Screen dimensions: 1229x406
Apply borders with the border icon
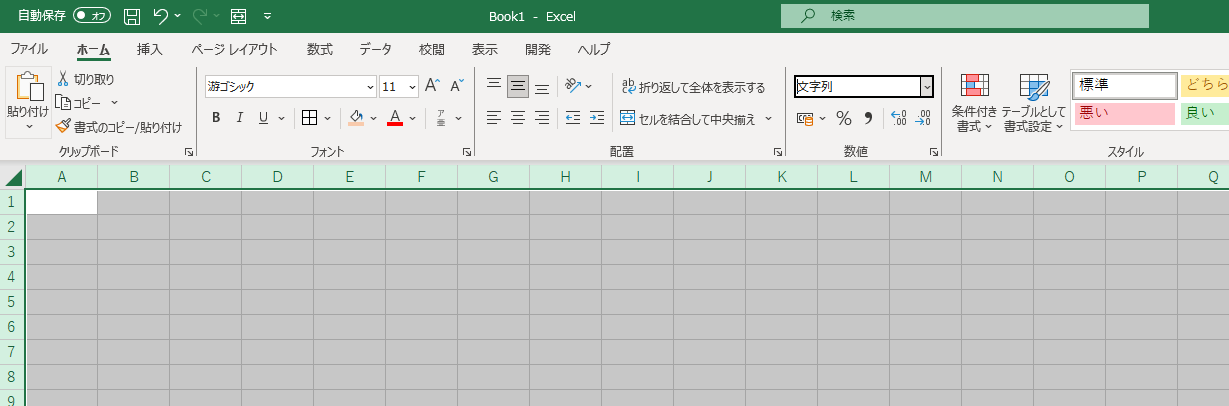(x=309, y=118)
